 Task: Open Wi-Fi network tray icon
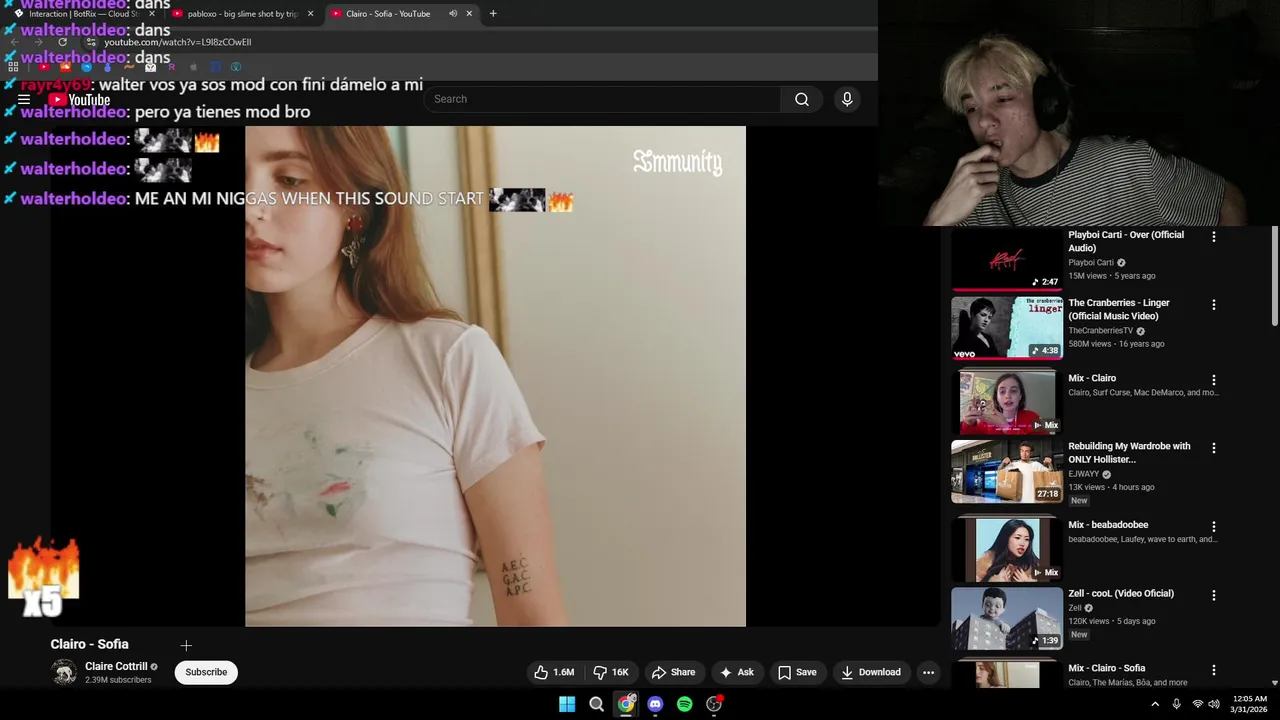[x=1197, y=704]
